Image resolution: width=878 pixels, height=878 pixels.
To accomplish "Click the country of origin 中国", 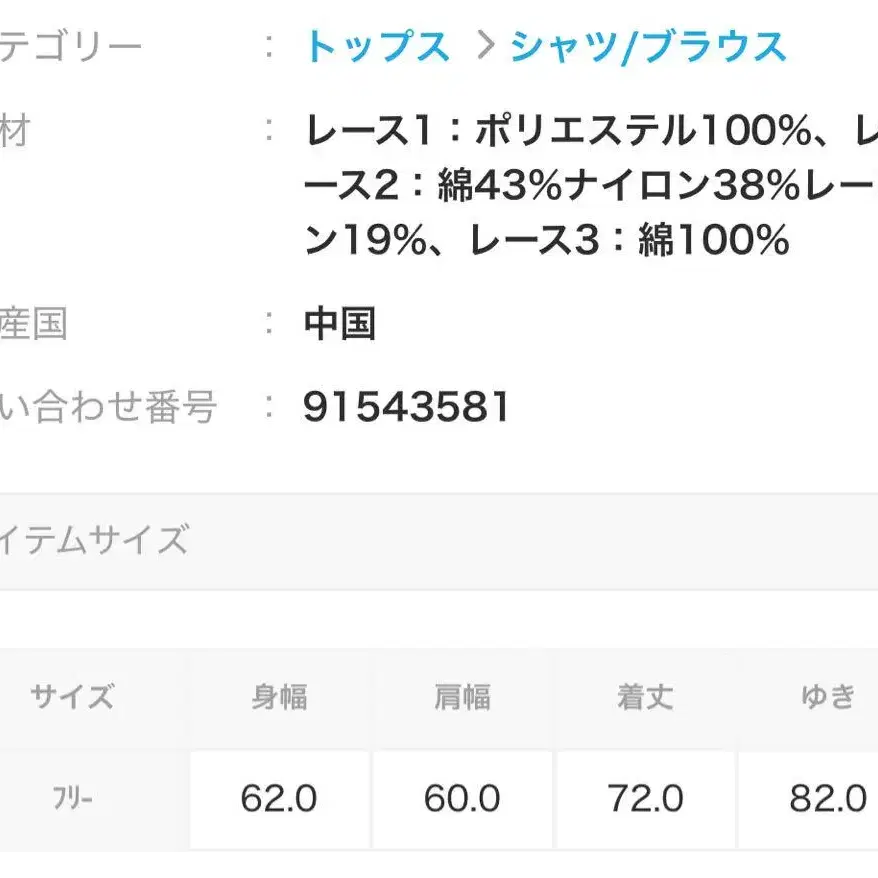I will (x=339, y=324).
